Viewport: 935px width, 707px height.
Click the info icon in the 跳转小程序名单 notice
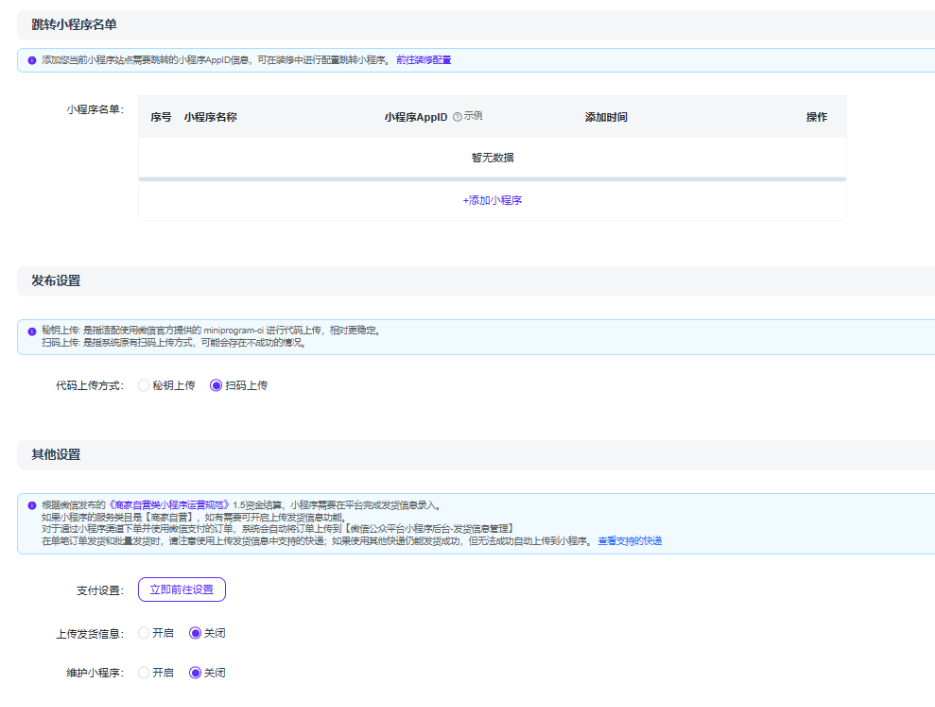(31, 60)
